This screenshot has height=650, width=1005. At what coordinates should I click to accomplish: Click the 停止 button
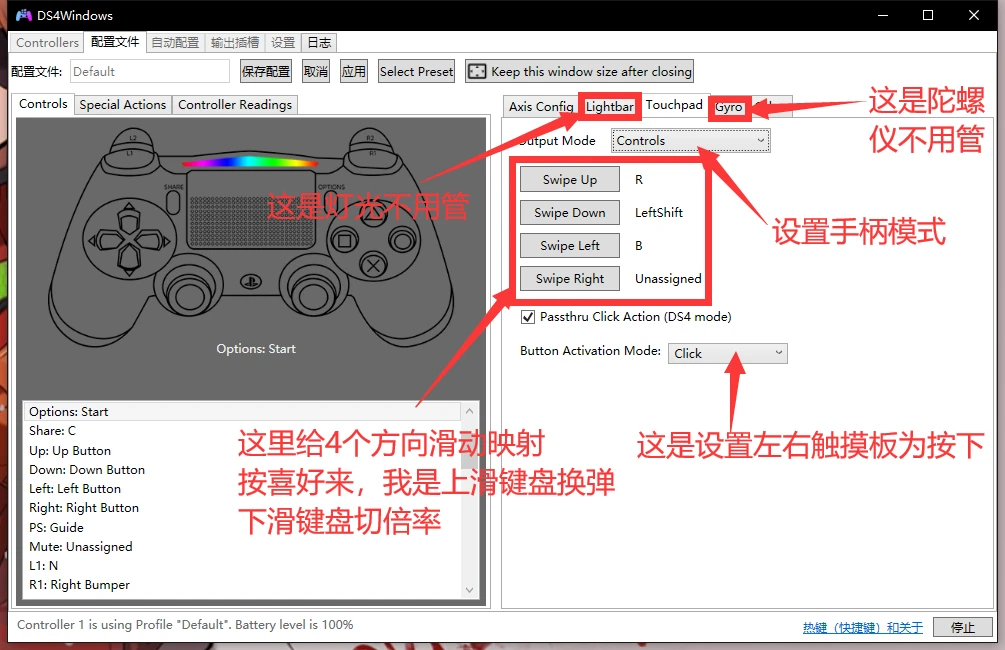963,628
